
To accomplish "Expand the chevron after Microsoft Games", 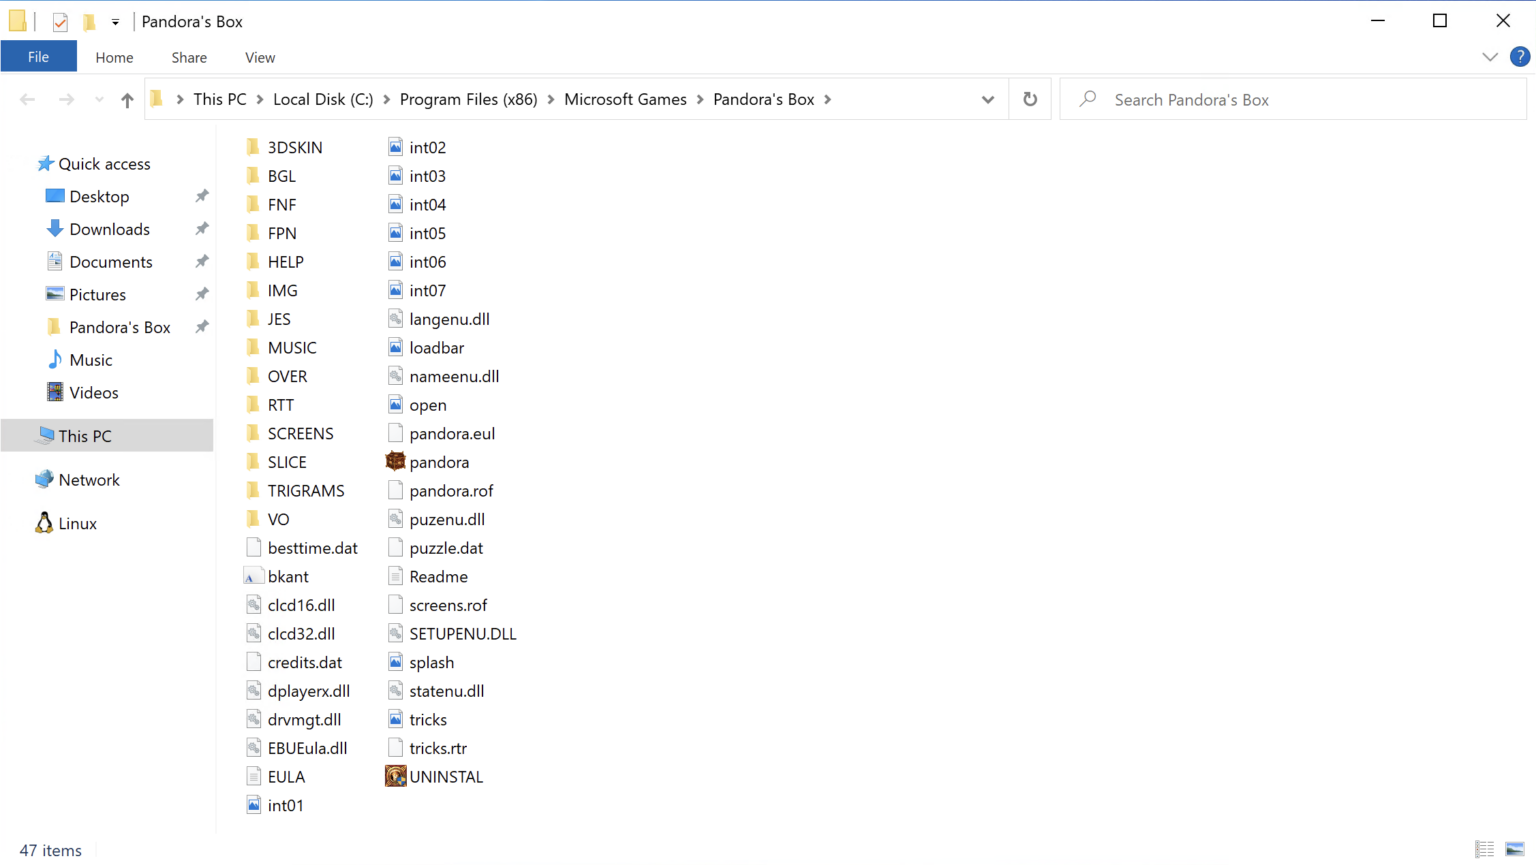I will (700, 100).
